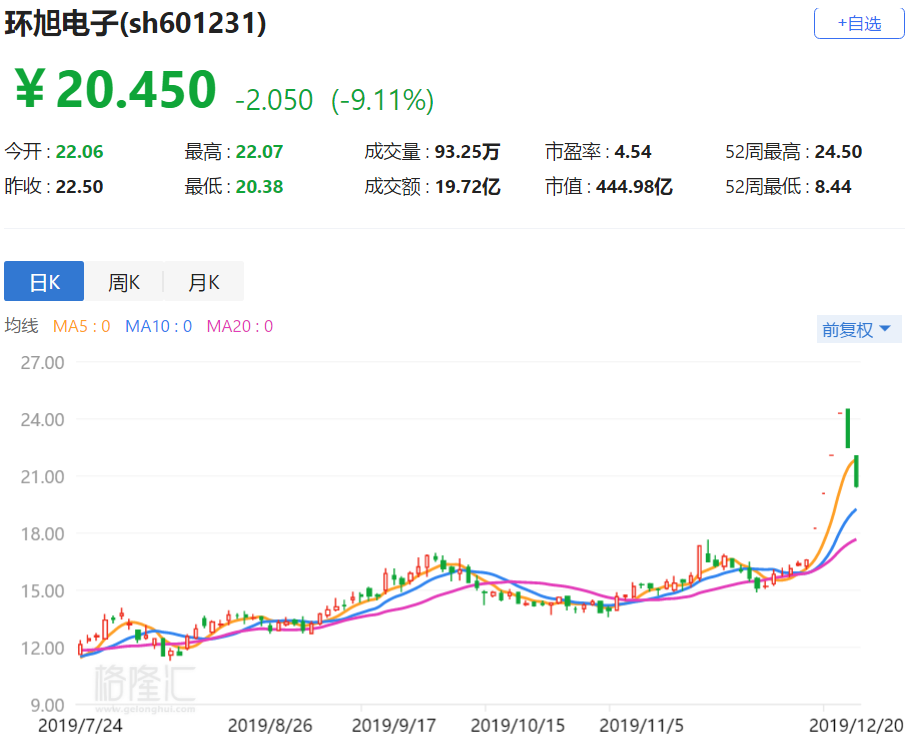Click the 市值 value 444.98亿

(x=634, y=187)
